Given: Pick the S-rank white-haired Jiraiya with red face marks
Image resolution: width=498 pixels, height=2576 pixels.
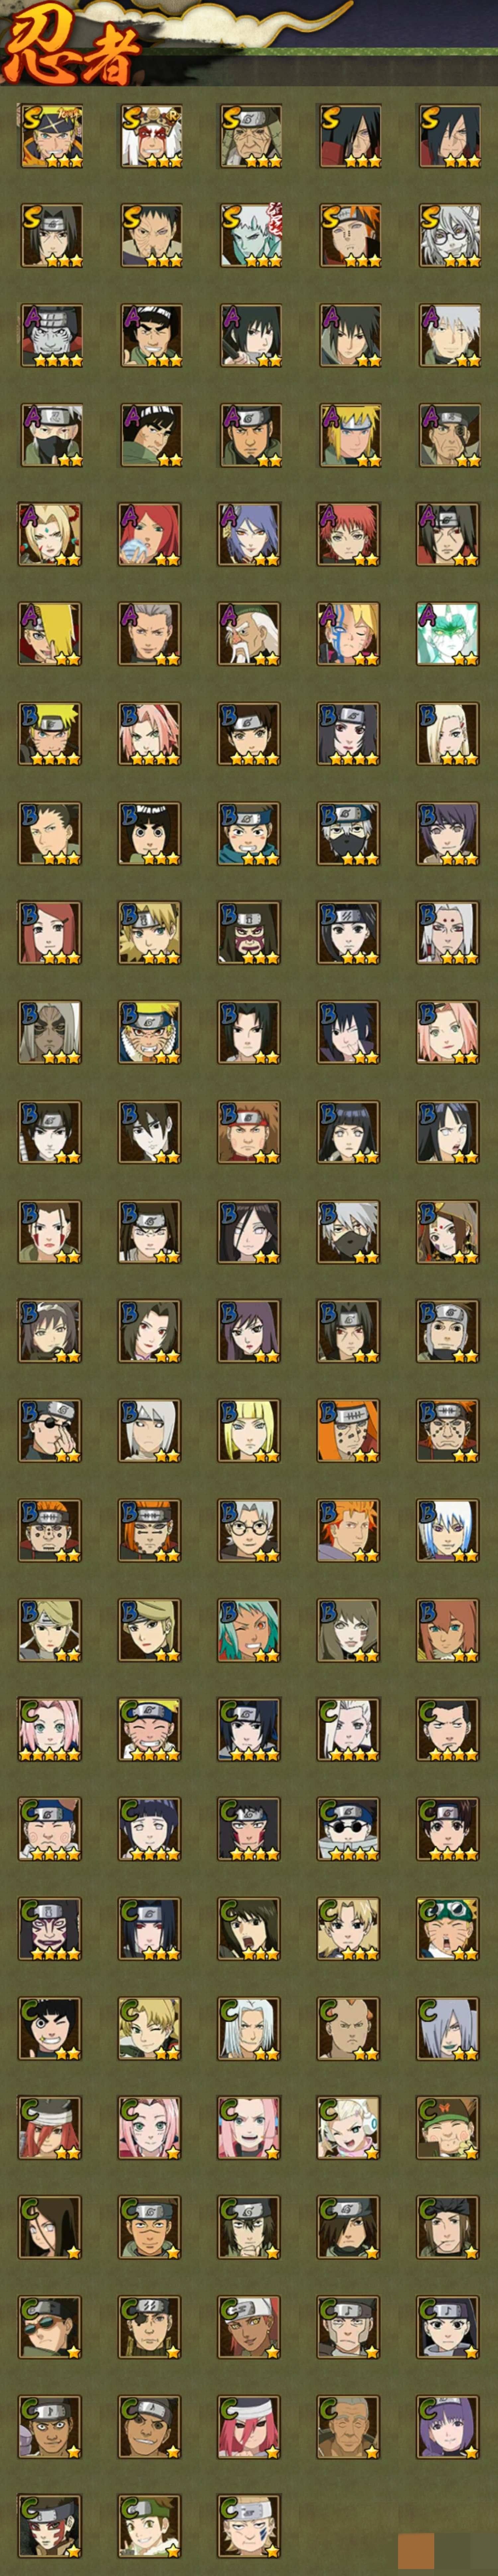Looking at the screenshot, I should 150,136.
